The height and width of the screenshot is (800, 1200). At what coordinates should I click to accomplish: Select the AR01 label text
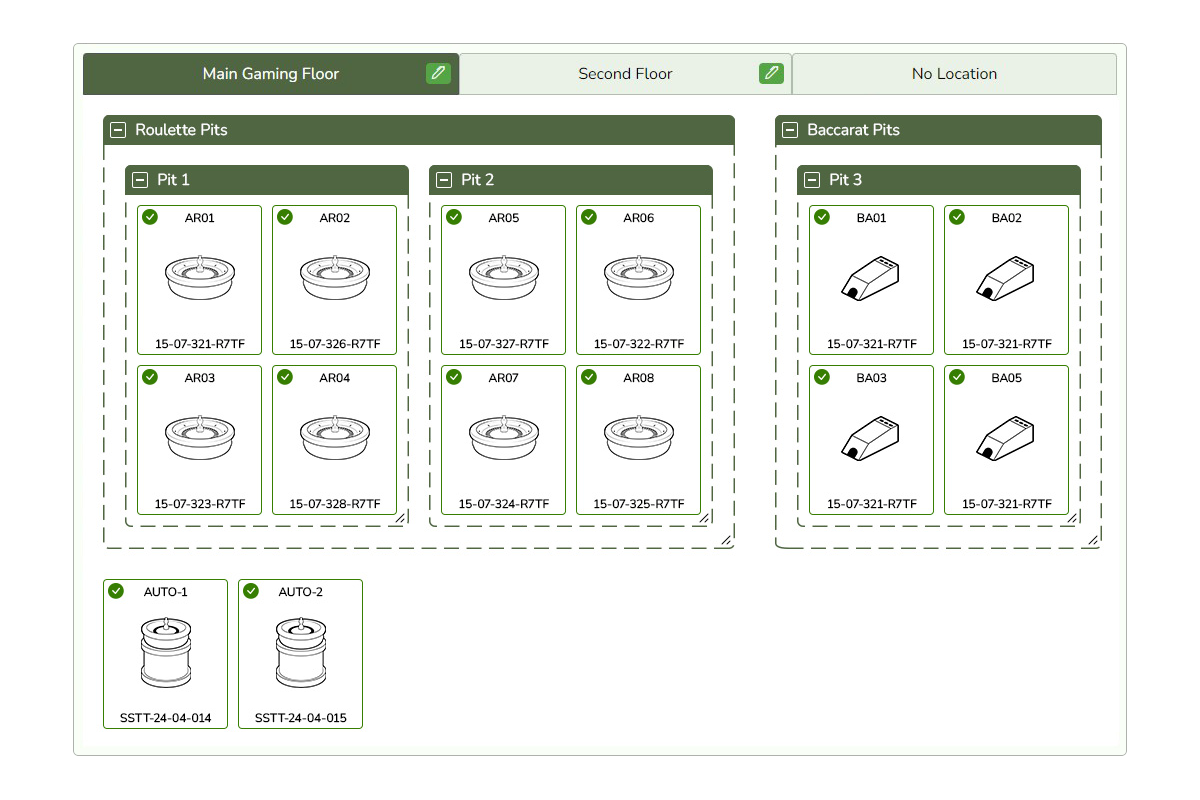tap(200, 218)
